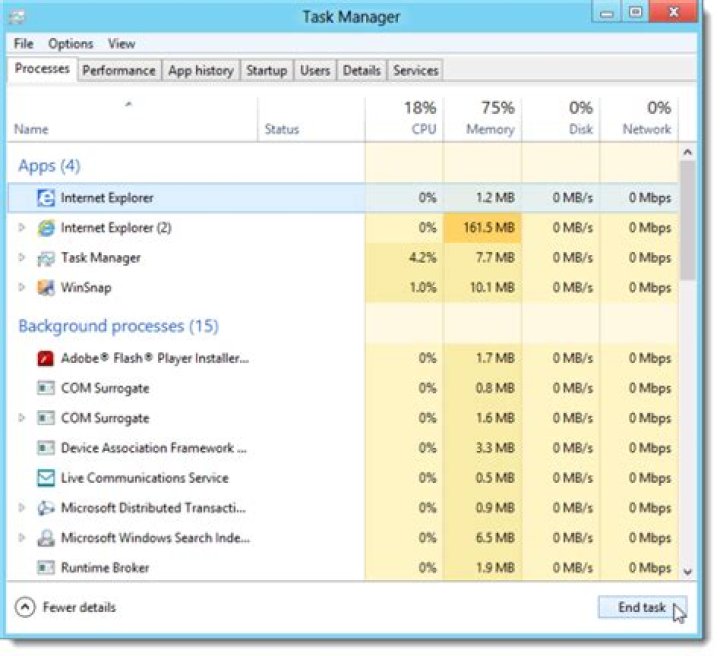Screen dimensions: 720x656
Task: Select Adobe Flash Player Installer row name
Action: (155, 358)
